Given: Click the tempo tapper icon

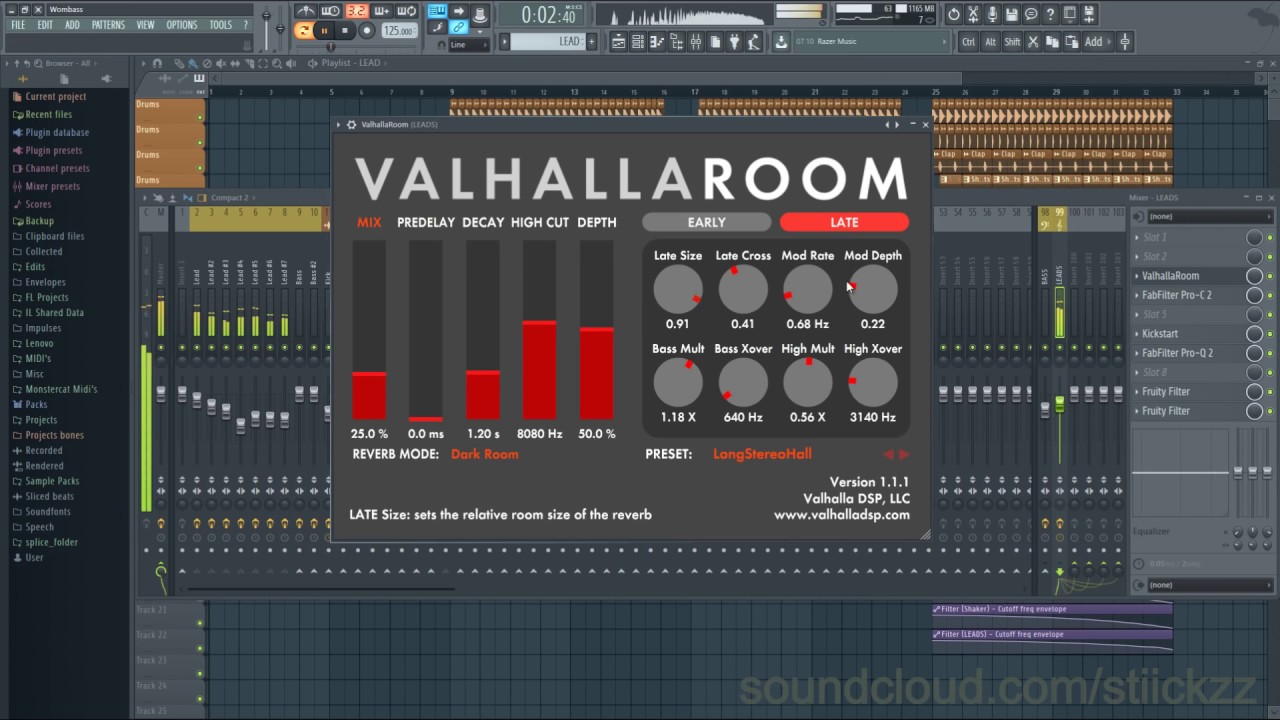Looking at the screenshot, I should pos(753,41).
